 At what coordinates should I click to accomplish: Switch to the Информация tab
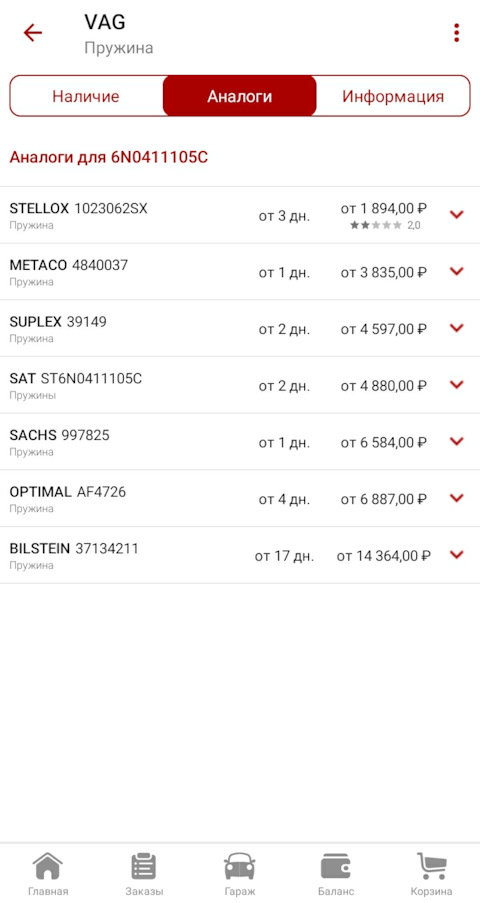[393, 96]
